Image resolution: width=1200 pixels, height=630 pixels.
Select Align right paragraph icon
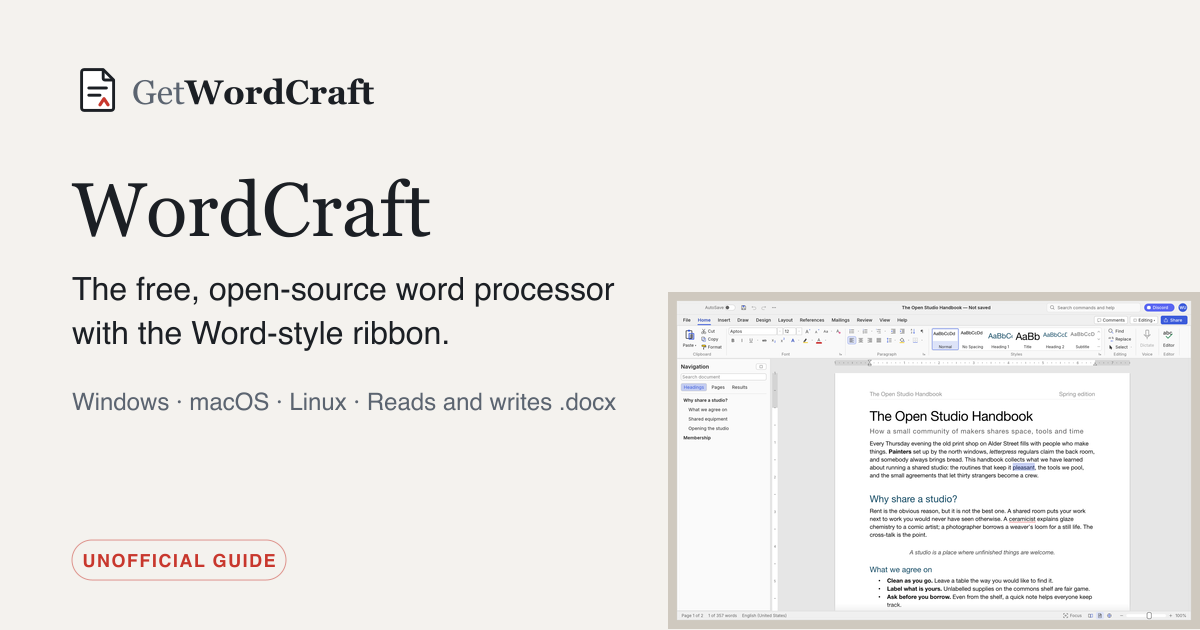point(870,340)
